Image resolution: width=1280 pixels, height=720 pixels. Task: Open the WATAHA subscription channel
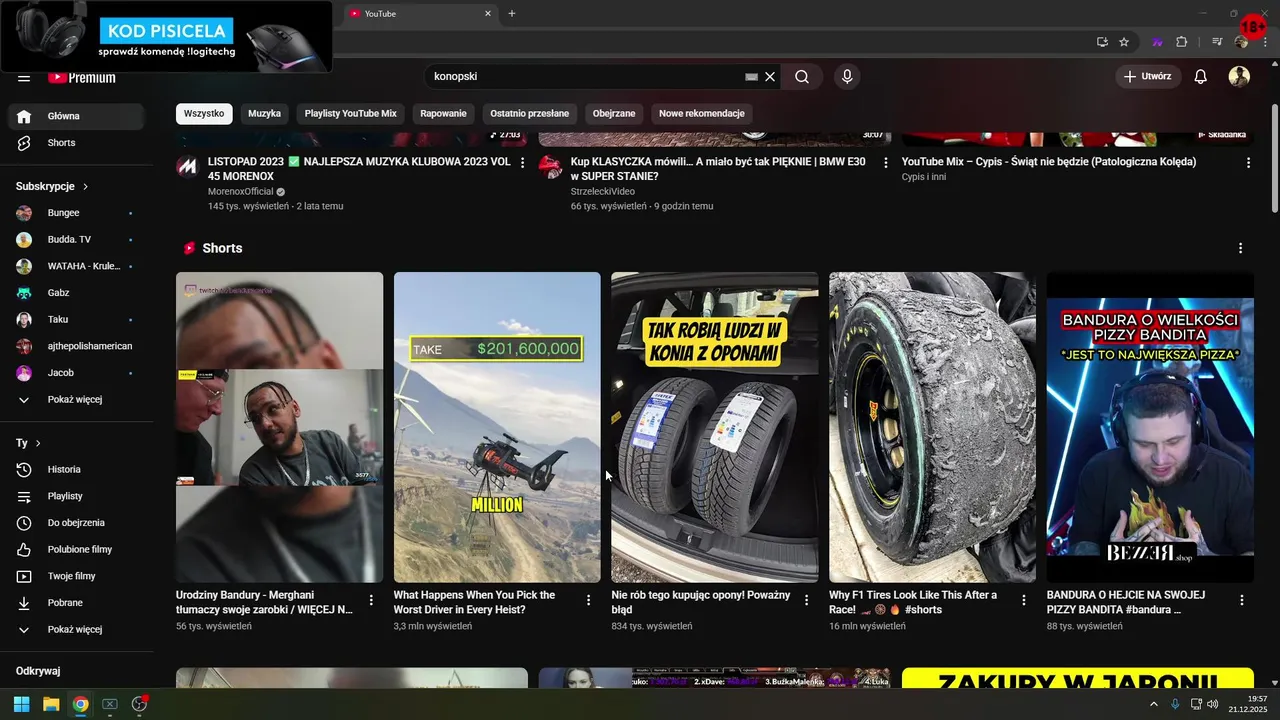click(77, 266)
